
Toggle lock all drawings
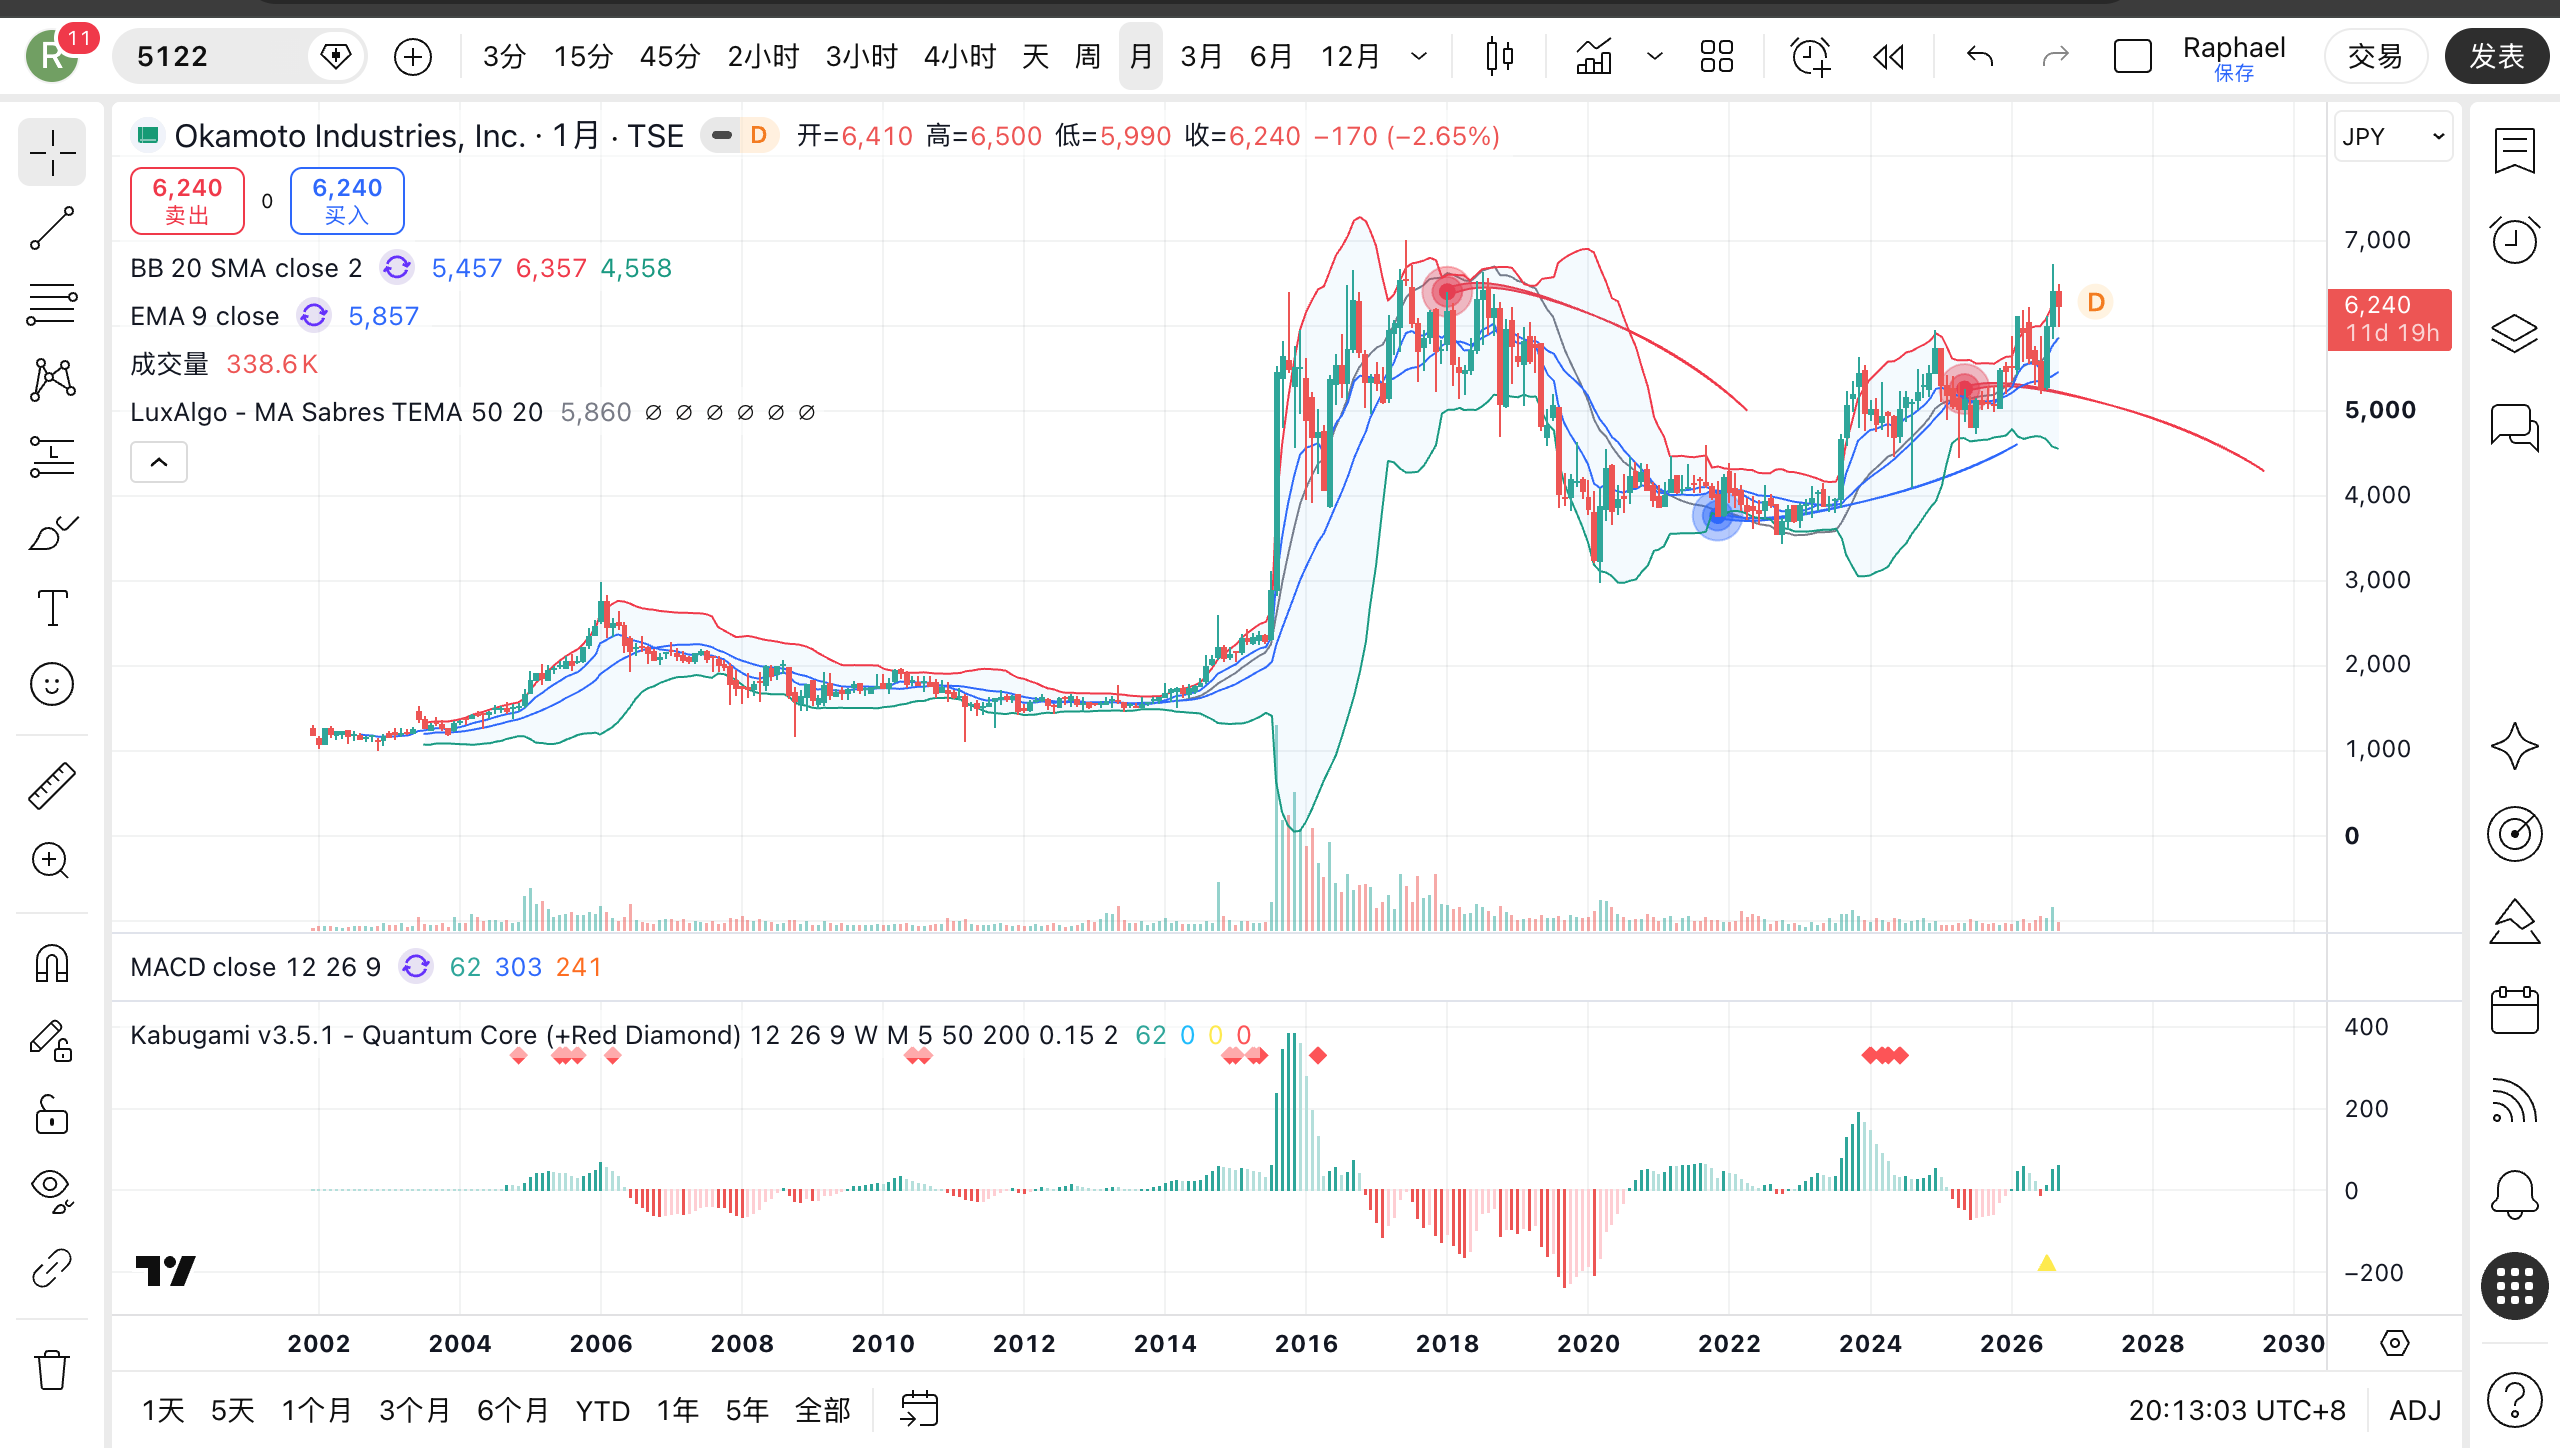point(52,1115)
